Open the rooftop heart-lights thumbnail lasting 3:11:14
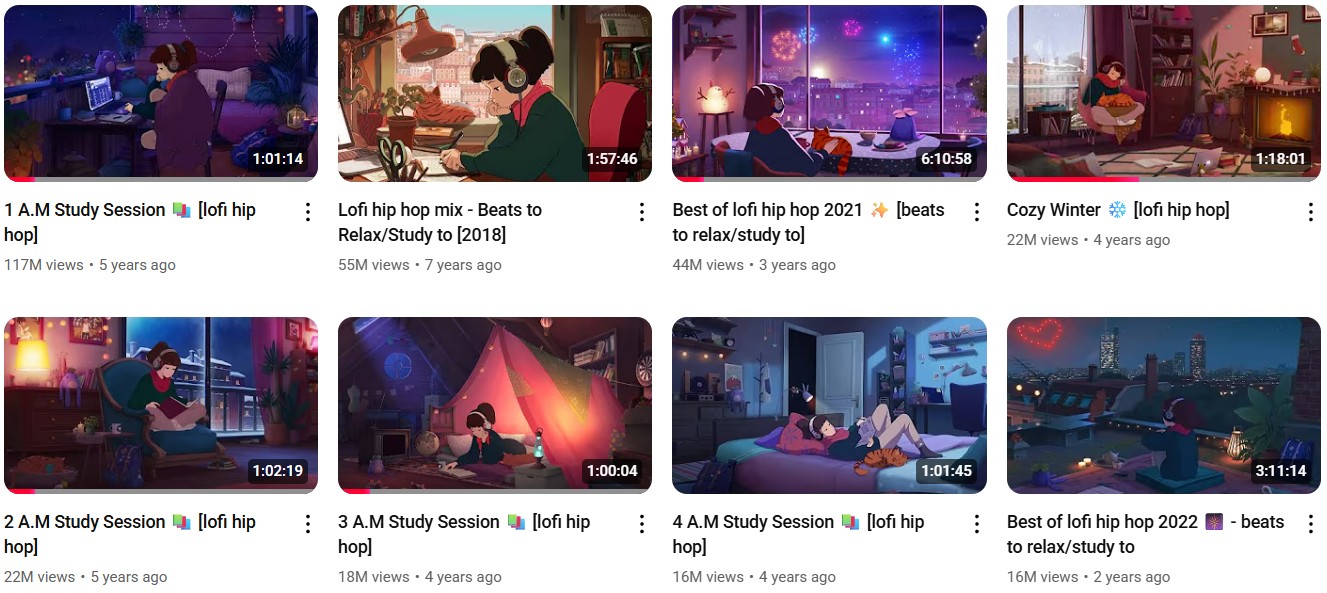The height and width of the screenshot is (593, 1327). pyautogui.click(x=1164, y=405)
